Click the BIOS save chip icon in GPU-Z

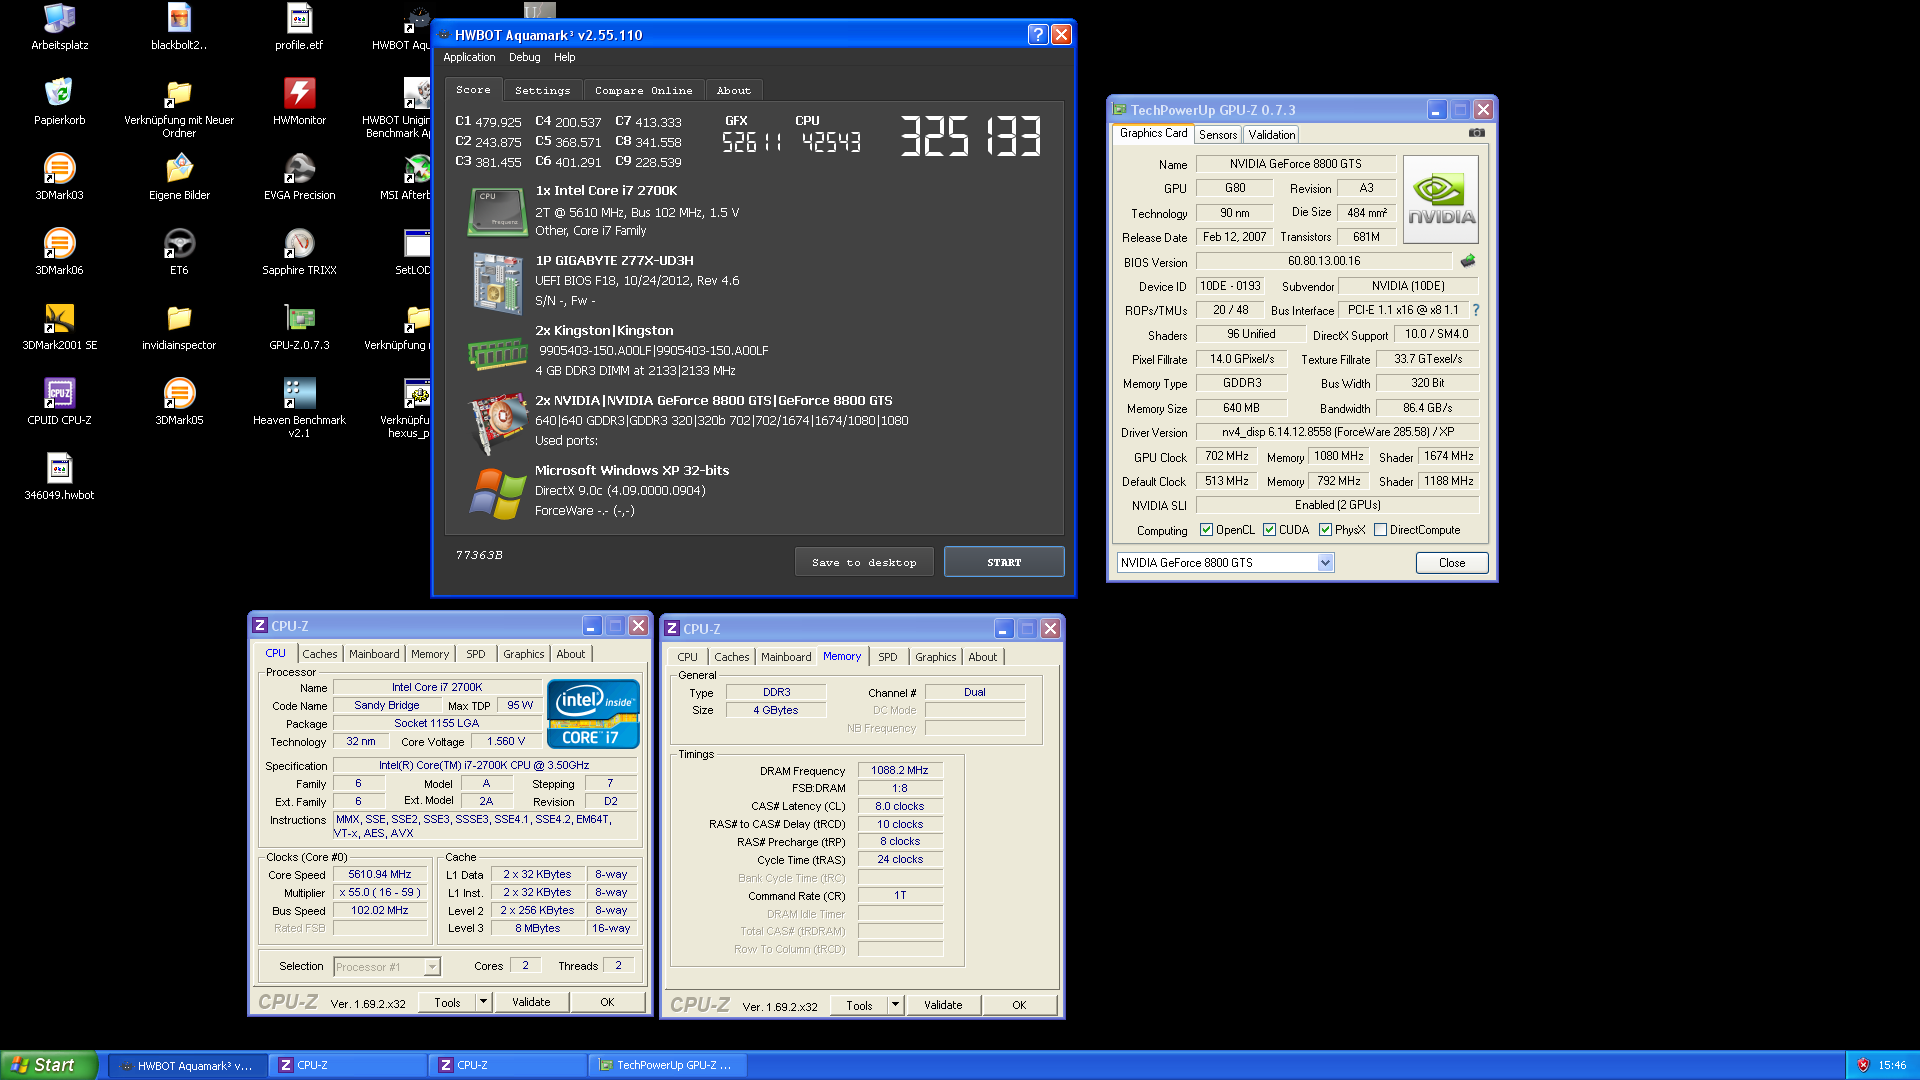click(x=1467, y=261)
